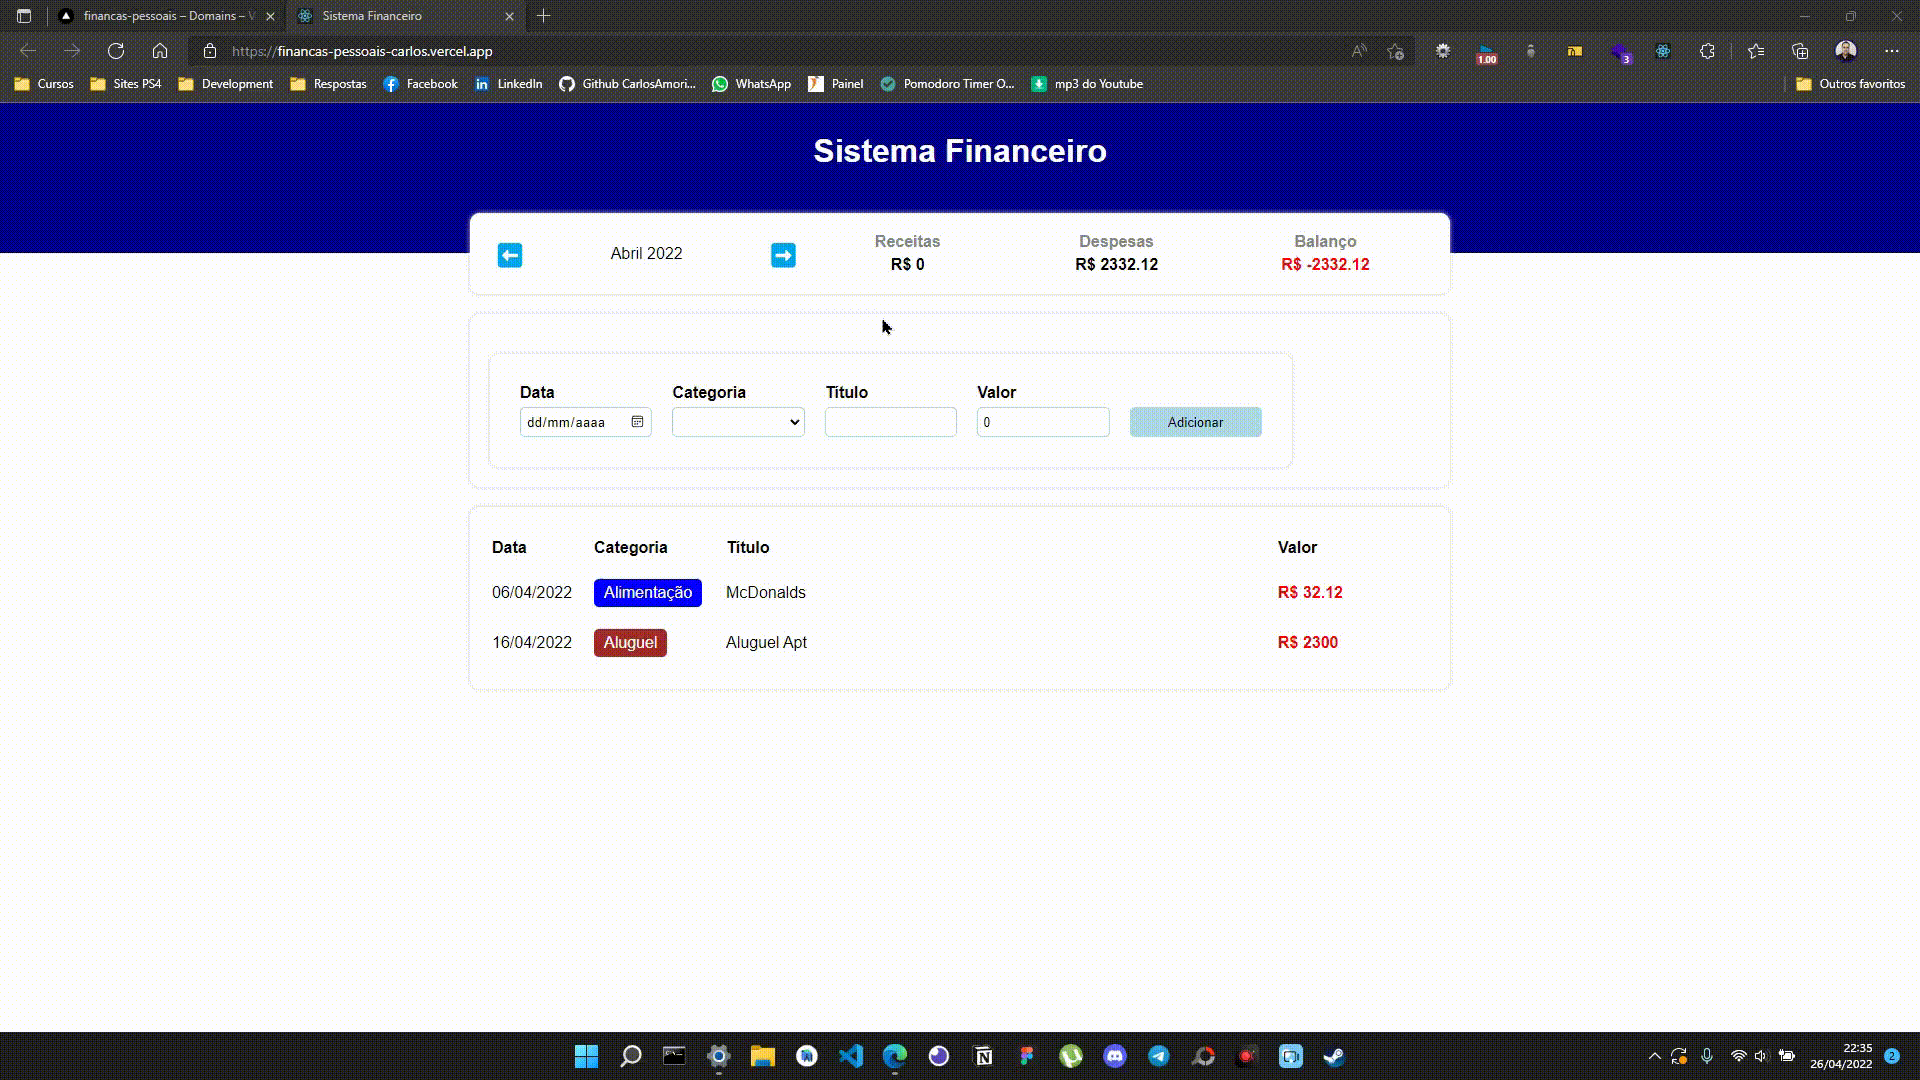View site information lock icon

pyautogui.click(x=210, y=51)
